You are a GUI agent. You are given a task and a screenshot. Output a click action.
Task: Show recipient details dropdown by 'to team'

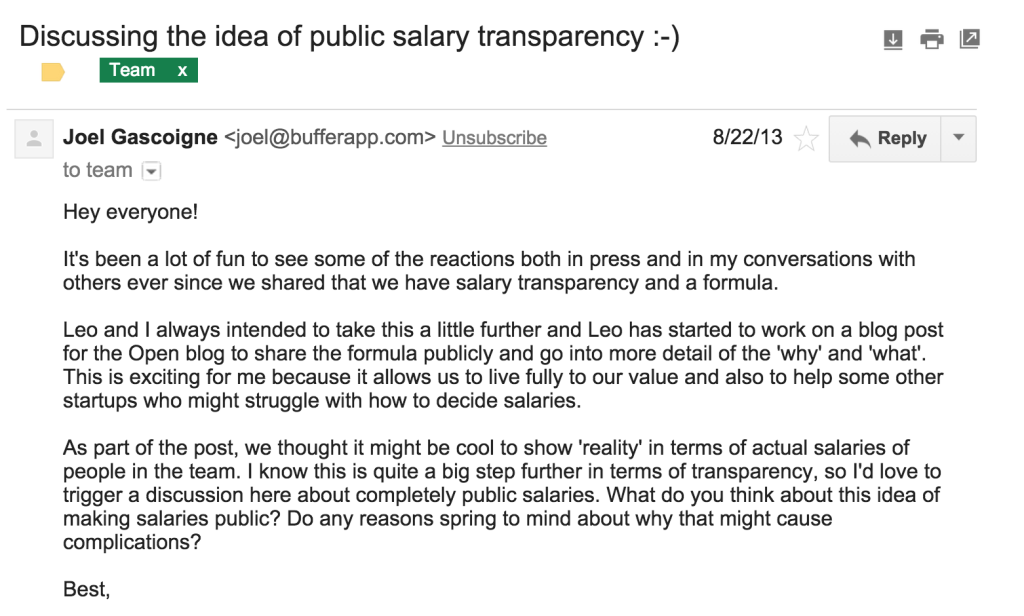pos(152,171)
